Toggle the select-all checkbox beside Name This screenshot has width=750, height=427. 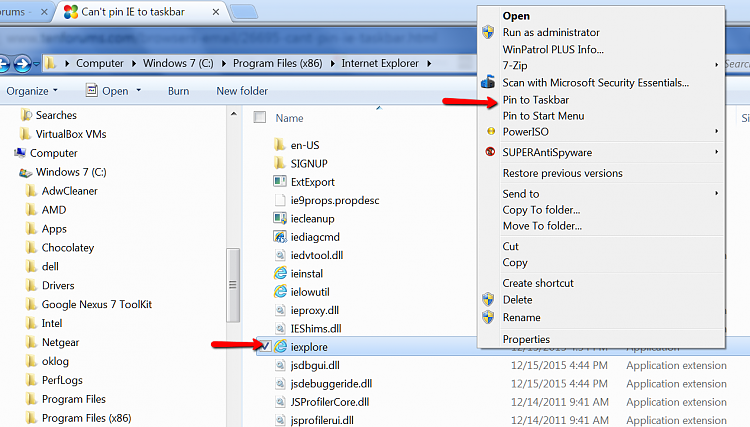tap(260, 117)
